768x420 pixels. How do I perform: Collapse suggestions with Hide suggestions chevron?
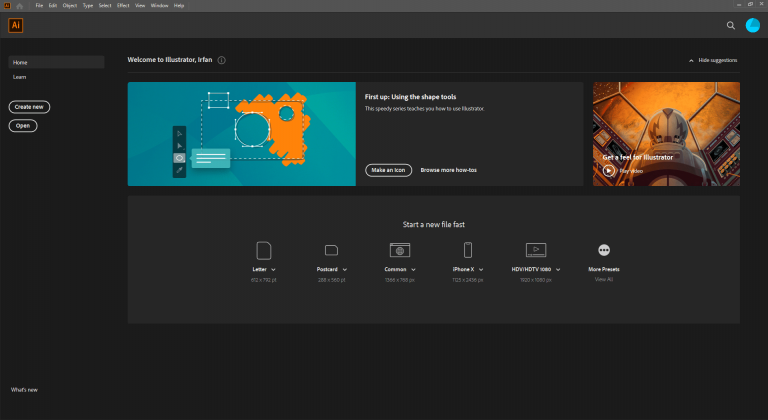tap(691, 61)
